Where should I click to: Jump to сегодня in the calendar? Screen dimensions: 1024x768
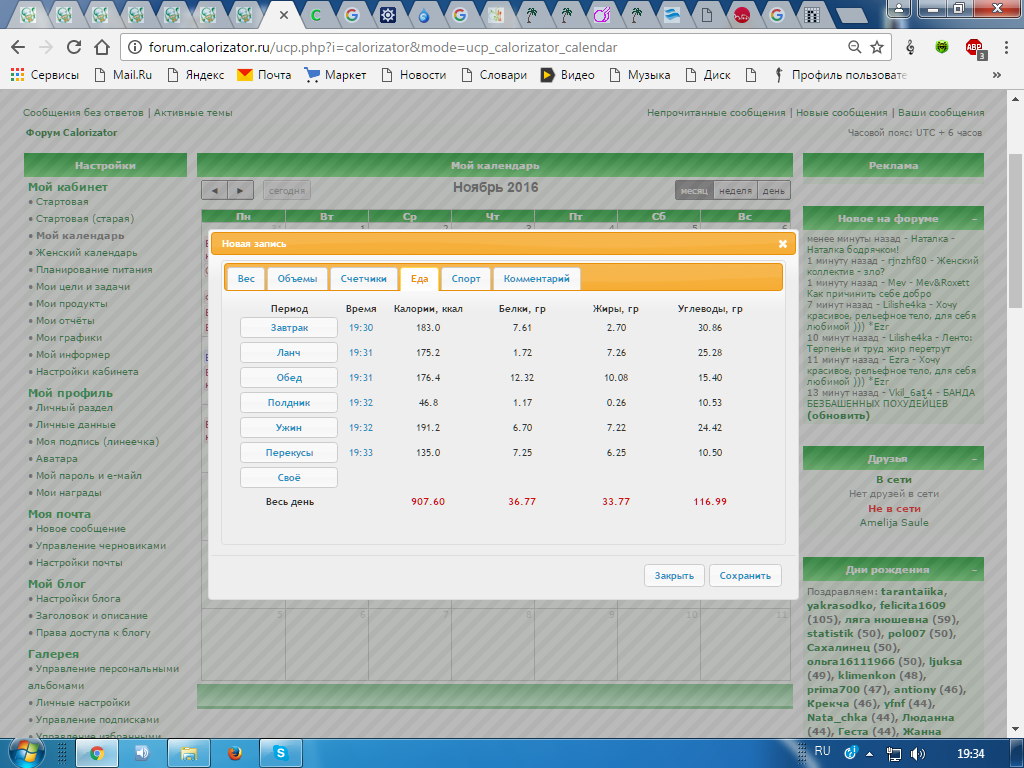pos(287,191)
